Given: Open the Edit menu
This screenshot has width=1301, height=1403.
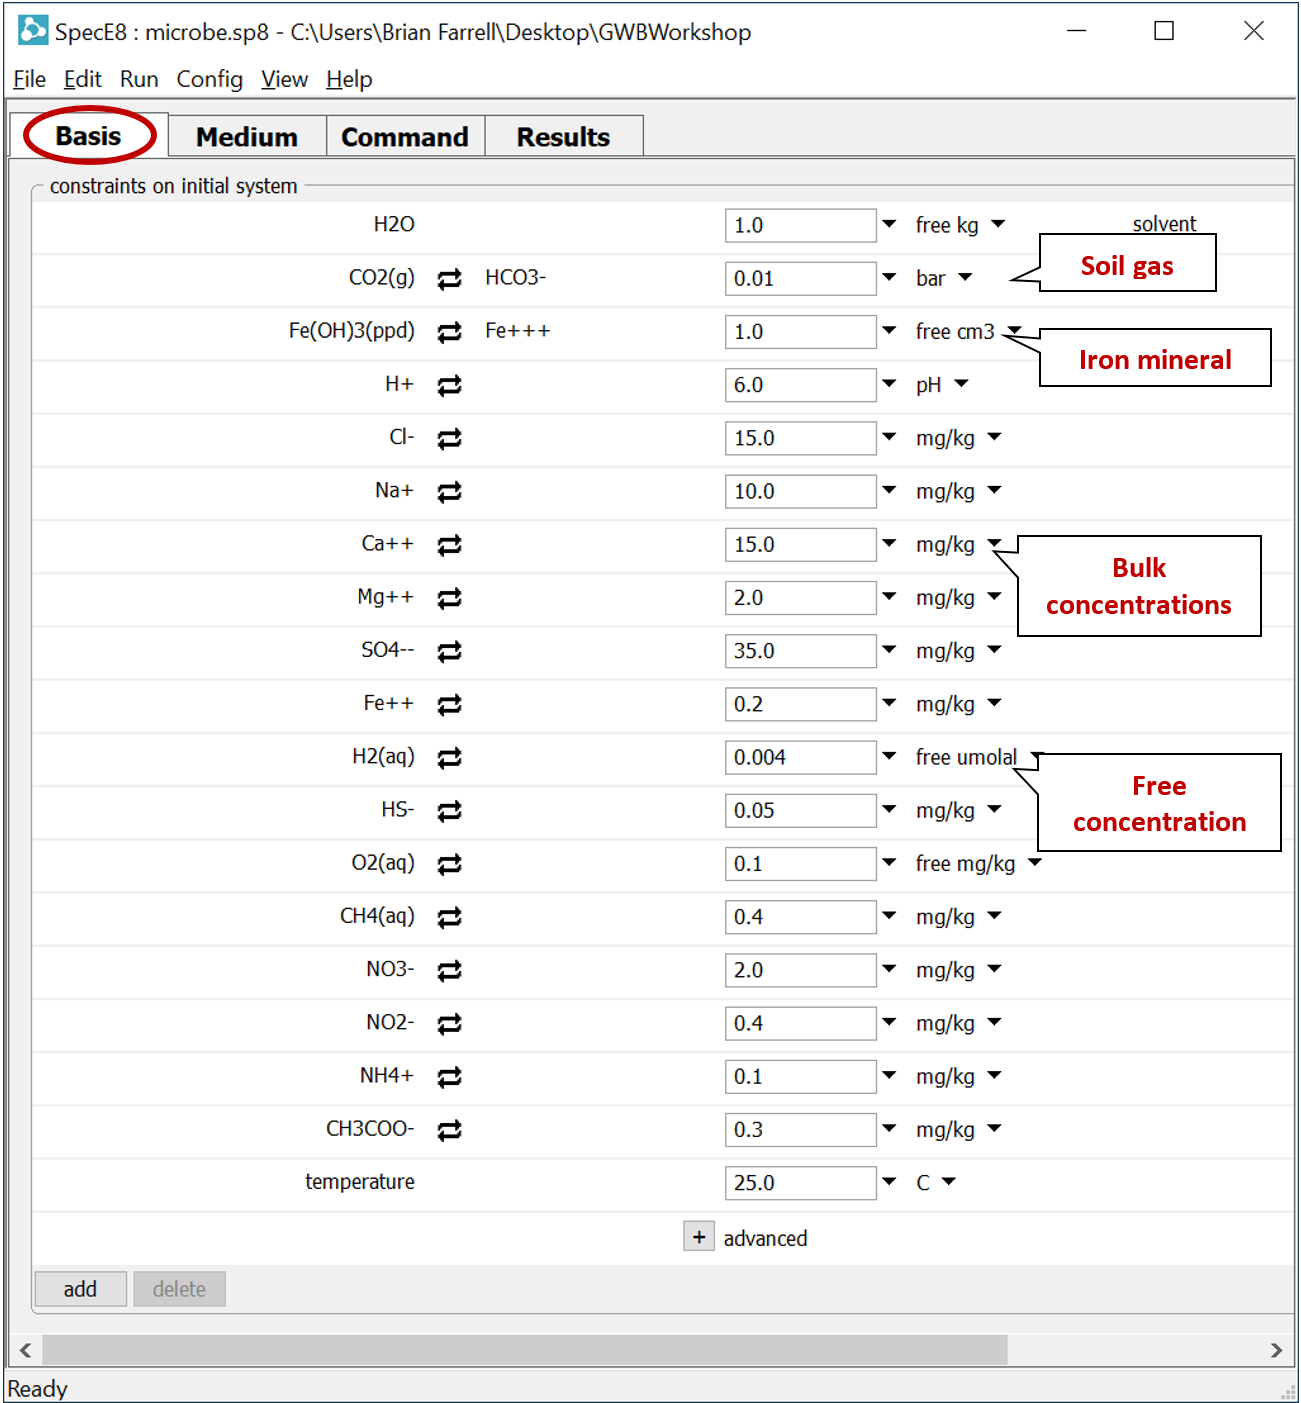Looking at the screenshot, I should pyautogui.click(x=82, y=79).
